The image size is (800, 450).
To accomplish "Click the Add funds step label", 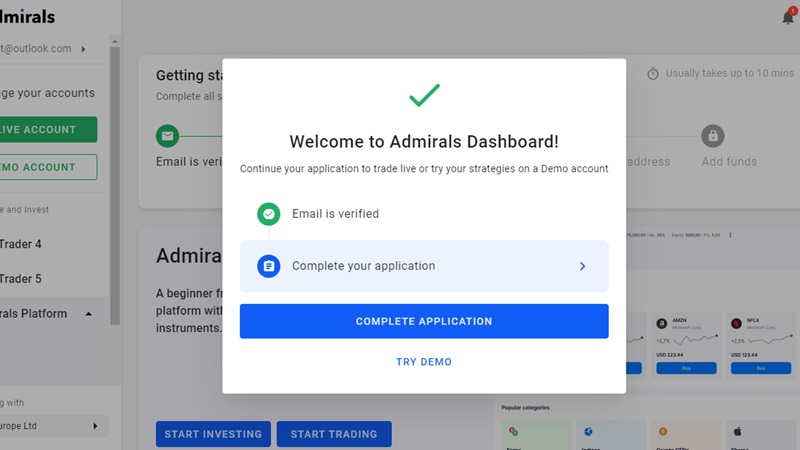I will (x=729, y=162).
